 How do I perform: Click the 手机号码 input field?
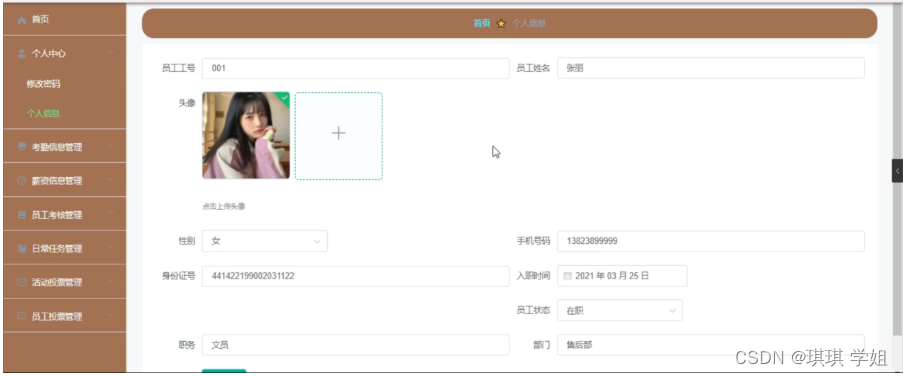pyautogui.click(x=711, y=241)
